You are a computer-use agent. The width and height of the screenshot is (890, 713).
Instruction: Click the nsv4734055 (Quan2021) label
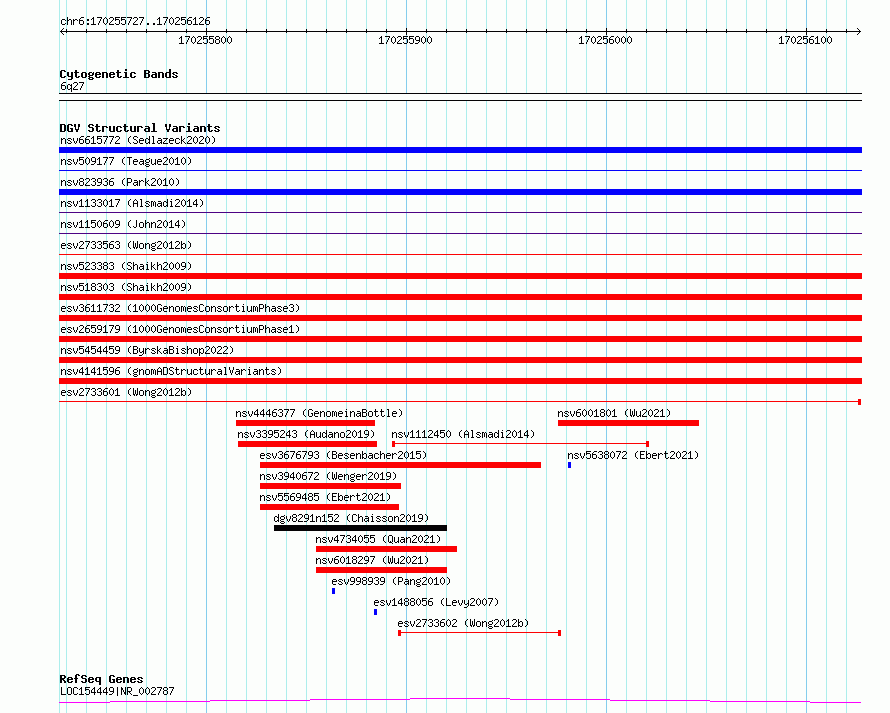(378, 539)
